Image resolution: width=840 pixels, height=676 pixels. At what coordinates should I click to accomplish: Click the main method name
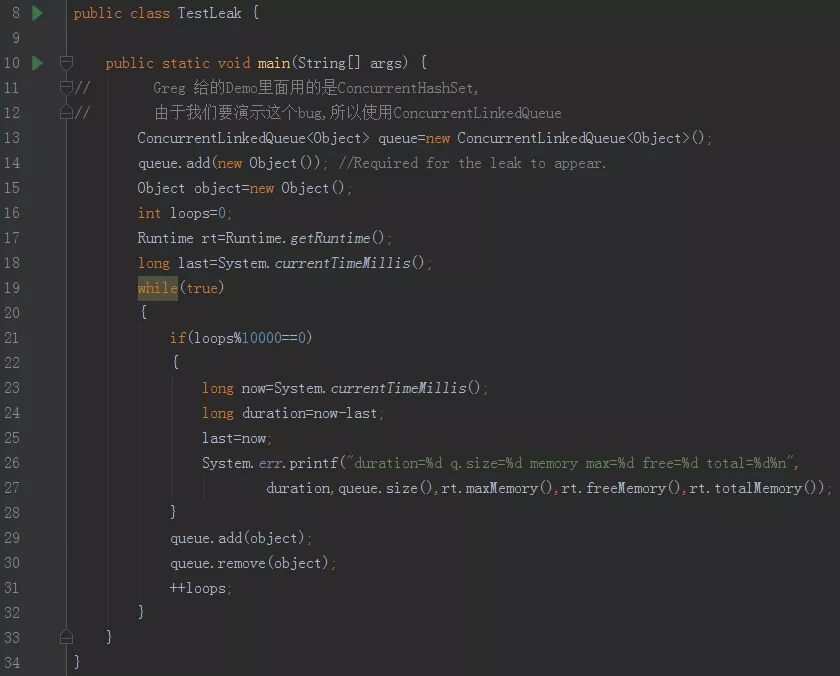point(274,63)
